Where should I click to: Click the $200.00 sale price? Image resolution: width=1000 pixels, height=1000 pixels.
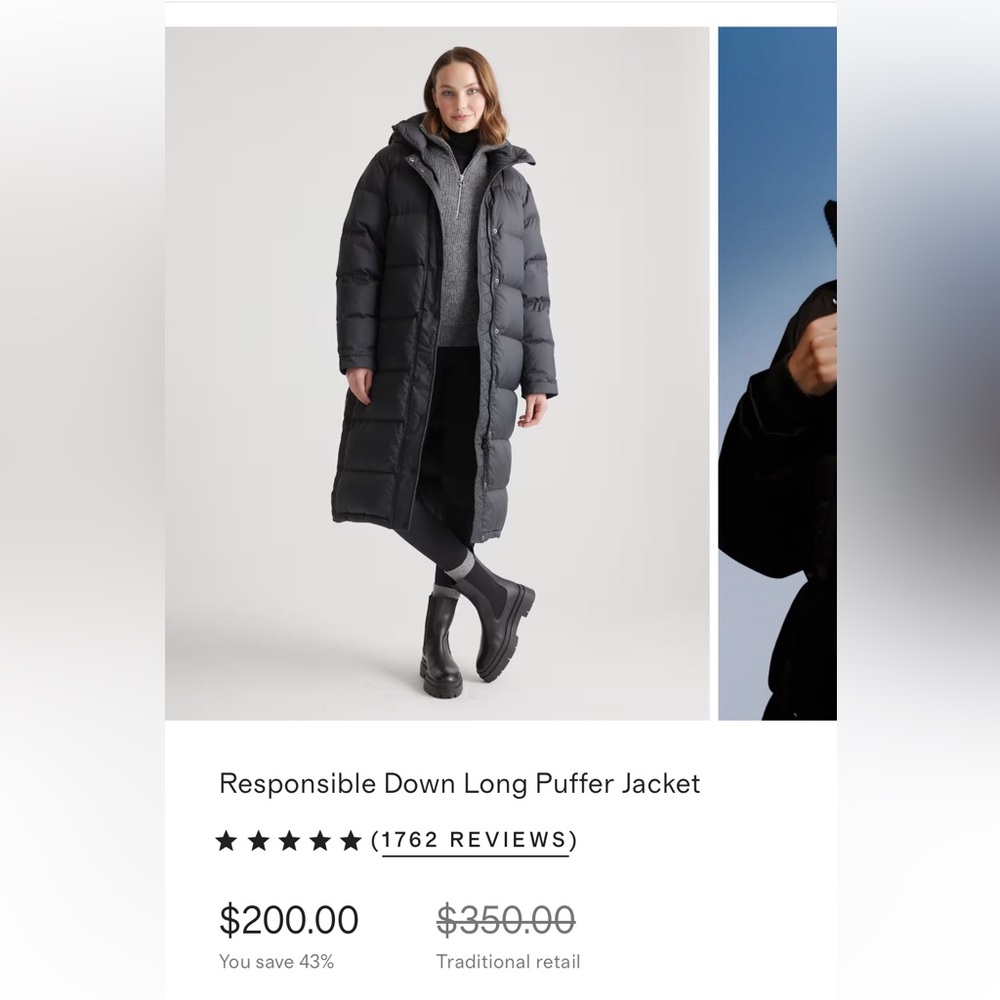pos(289,920)
